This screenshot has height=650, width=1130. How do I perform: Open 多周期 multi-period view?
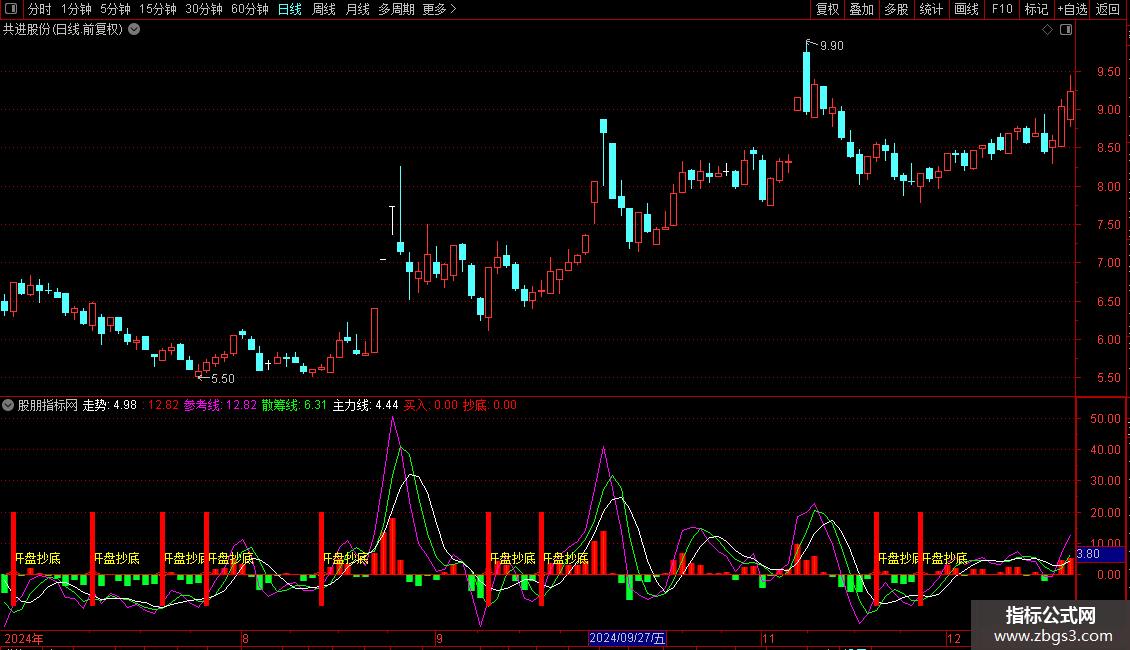[x=396, y=9]
